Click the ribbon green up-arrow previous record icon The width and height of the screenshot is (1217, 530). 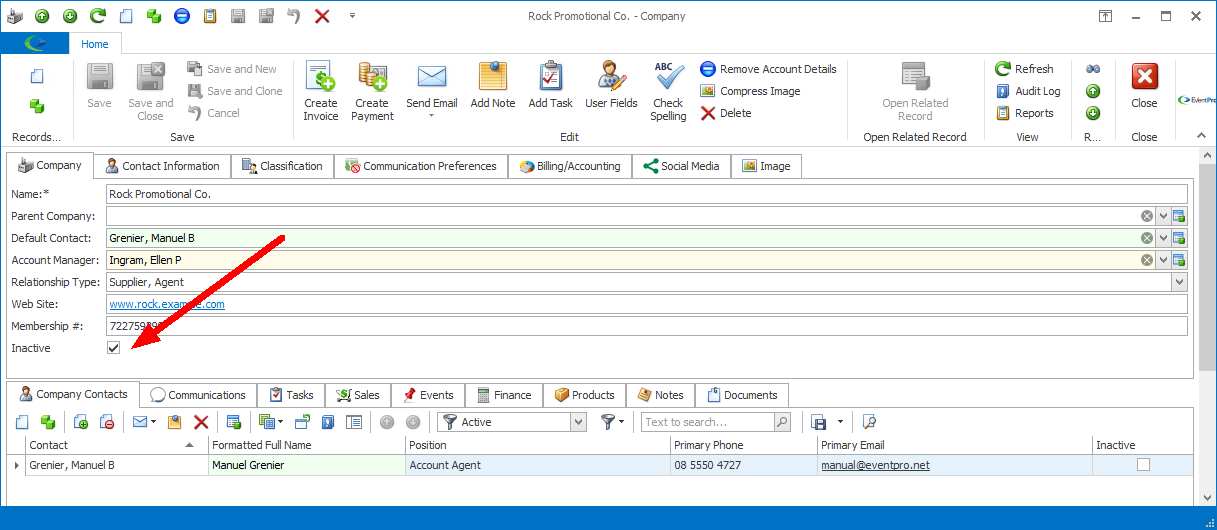coord(1093,91)
